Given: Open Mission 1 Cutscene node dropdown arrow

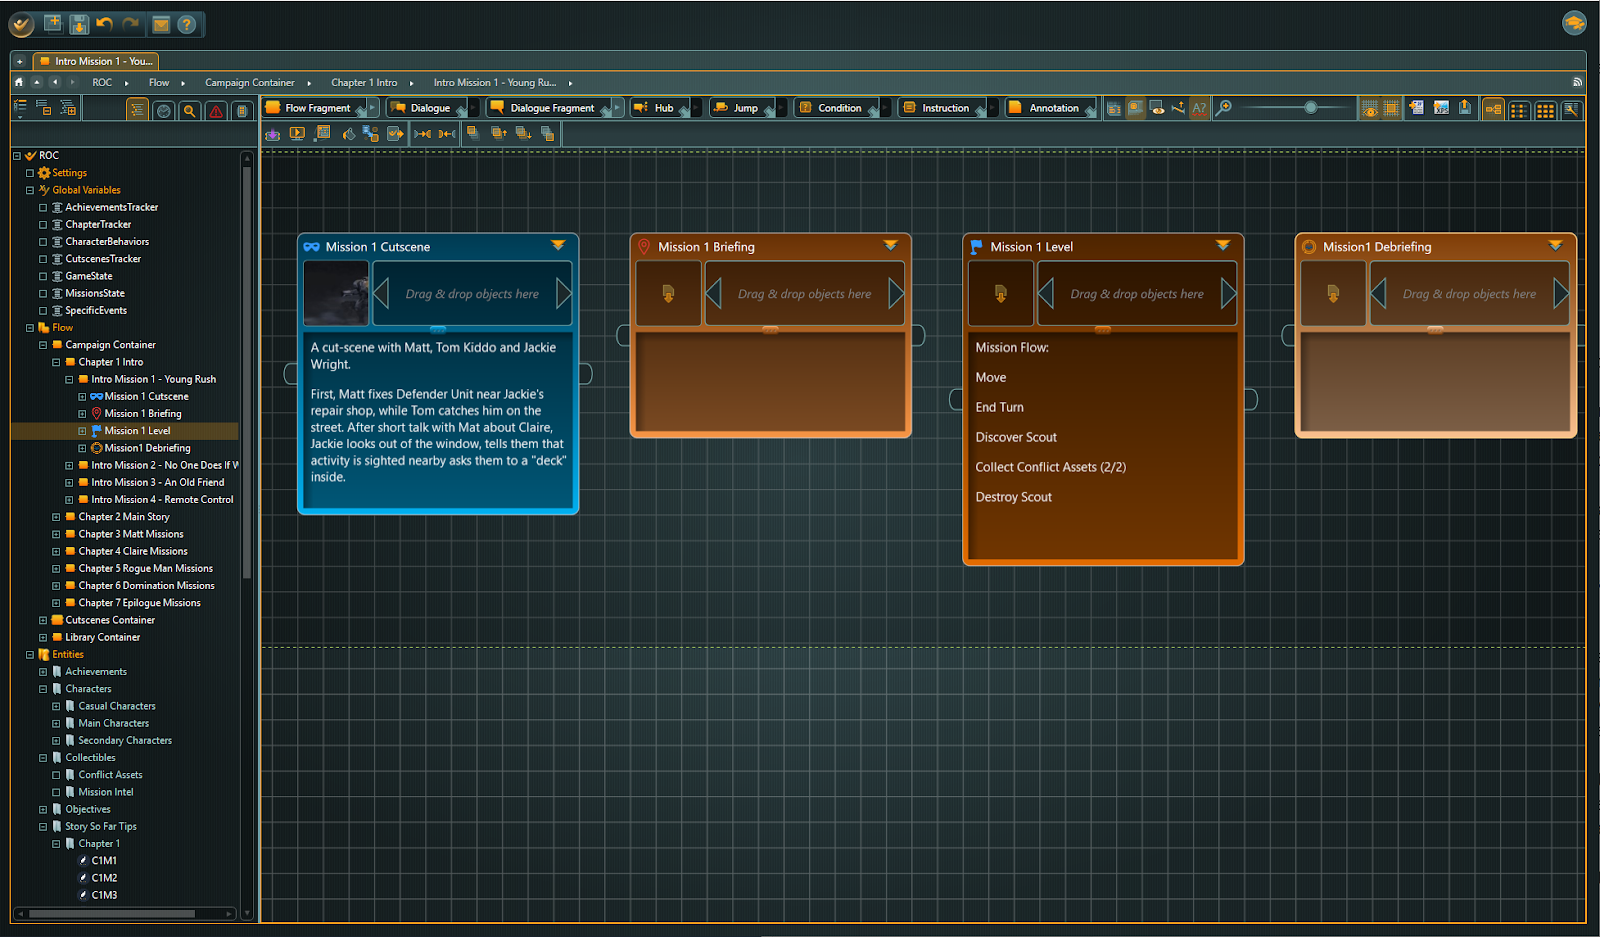Looking at the screenshot, I should point(558,246).
